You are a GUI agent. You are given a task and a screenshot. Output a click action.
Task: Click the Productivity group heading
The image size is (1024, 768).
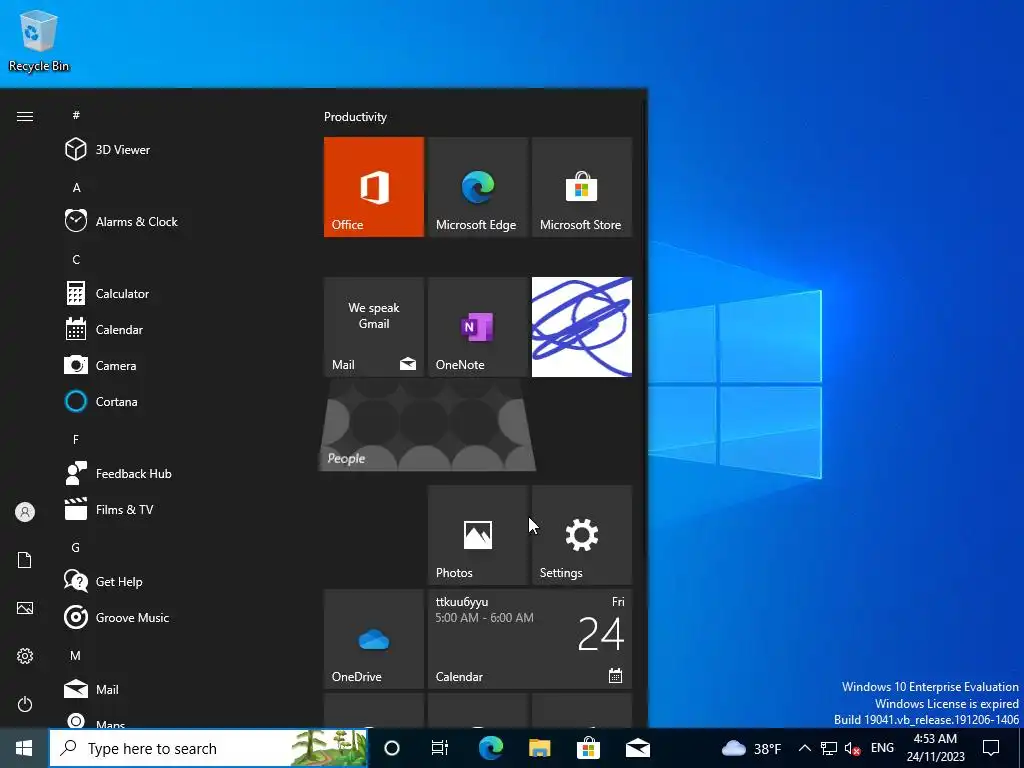point(355,117)
